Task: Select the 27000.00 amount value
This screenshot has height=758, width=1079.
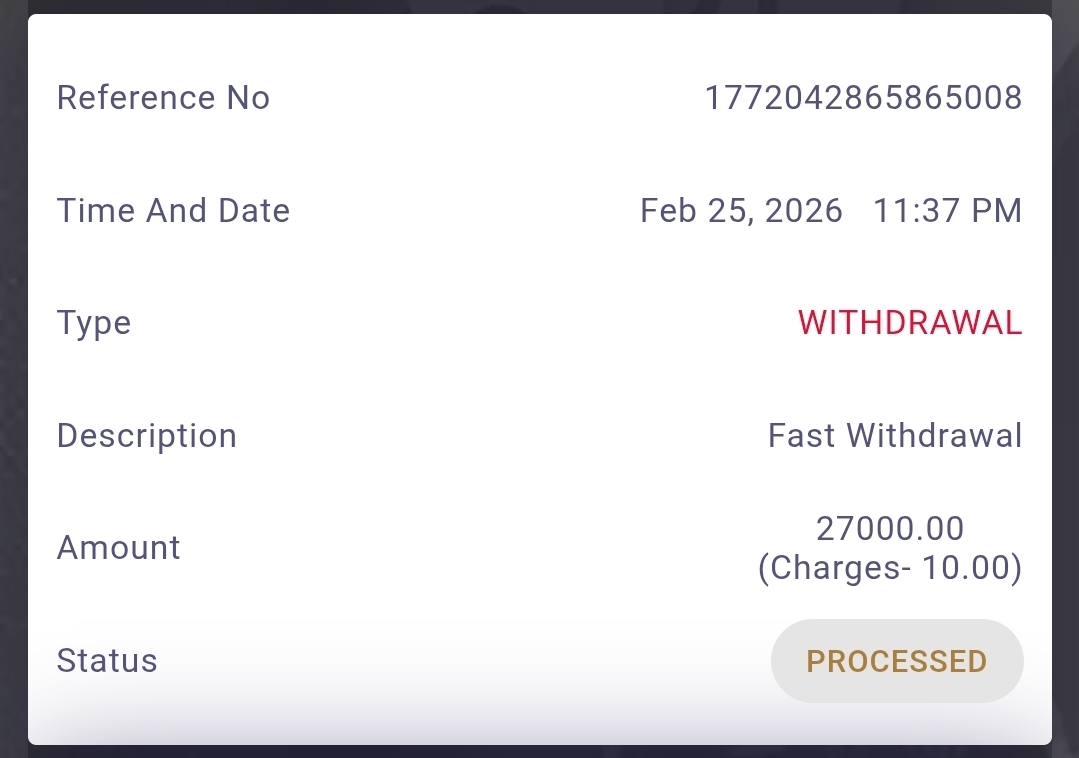Action: point(890,528)
